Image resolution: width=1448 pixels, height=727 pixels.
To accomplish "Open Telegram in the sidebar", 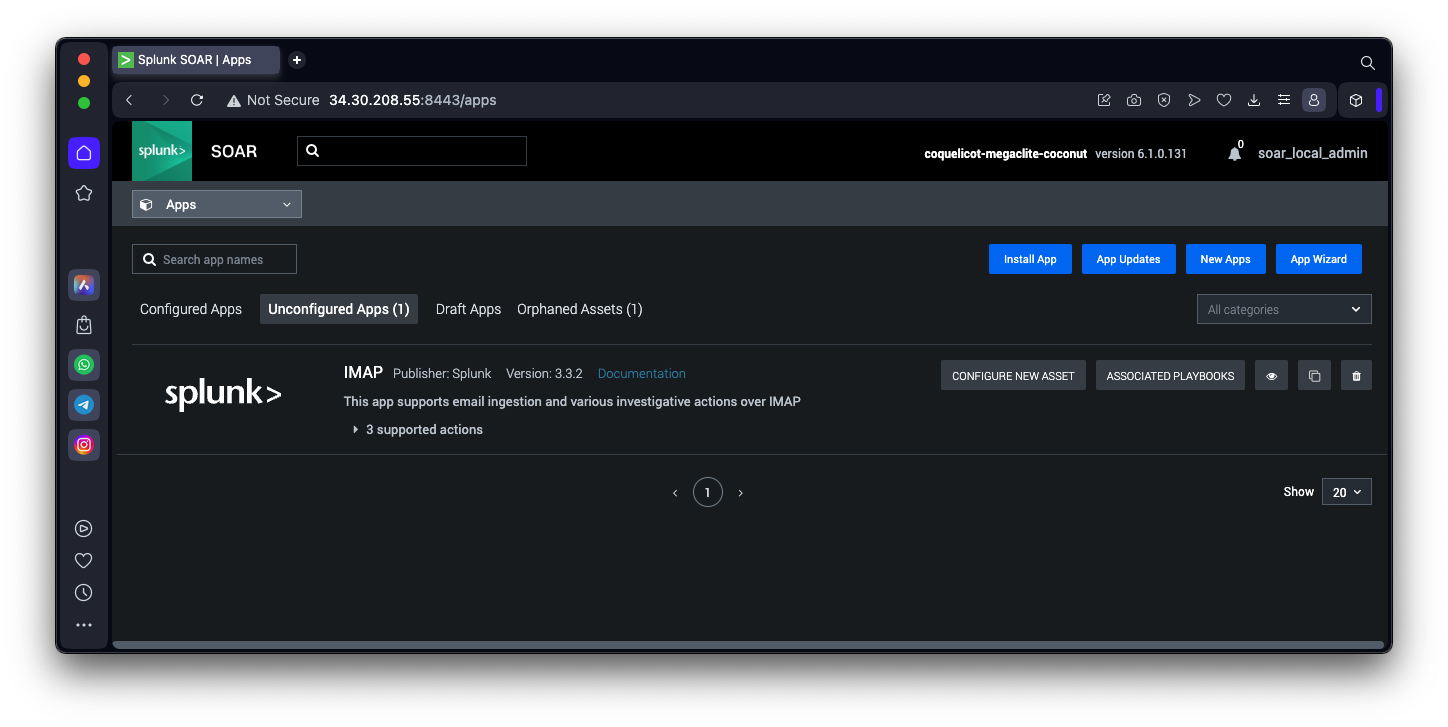I will (x=84, y=405).
